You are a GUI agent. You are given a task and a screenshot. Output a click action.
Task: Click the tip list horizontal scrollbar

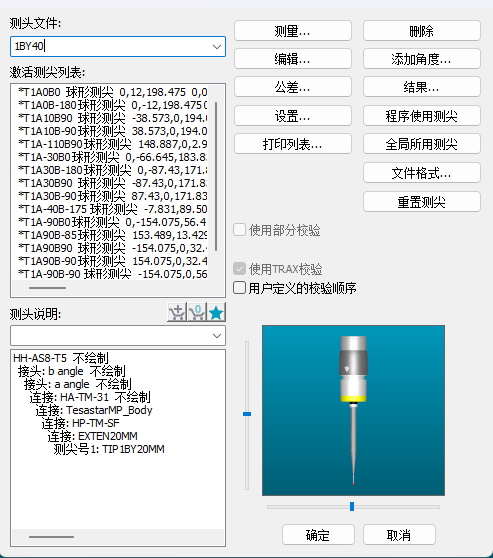[47, 288]
